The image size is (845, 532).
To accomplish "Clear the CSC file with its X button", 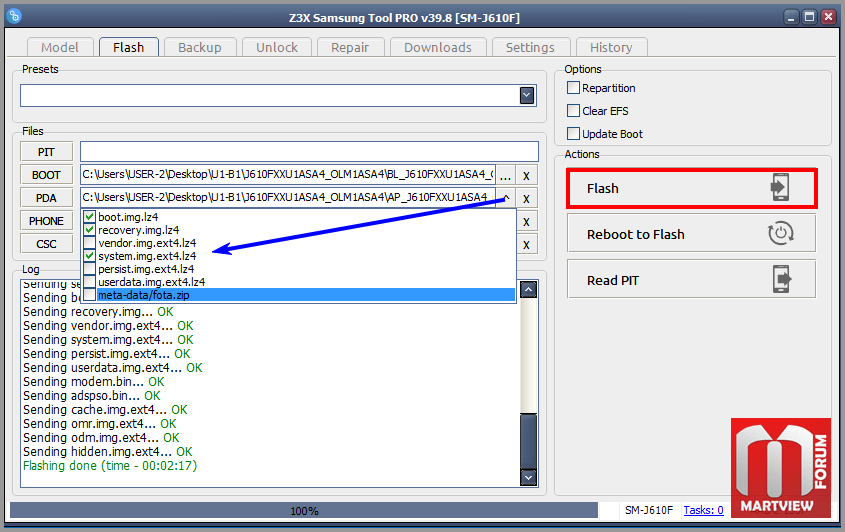I will [x=527, y=245].
